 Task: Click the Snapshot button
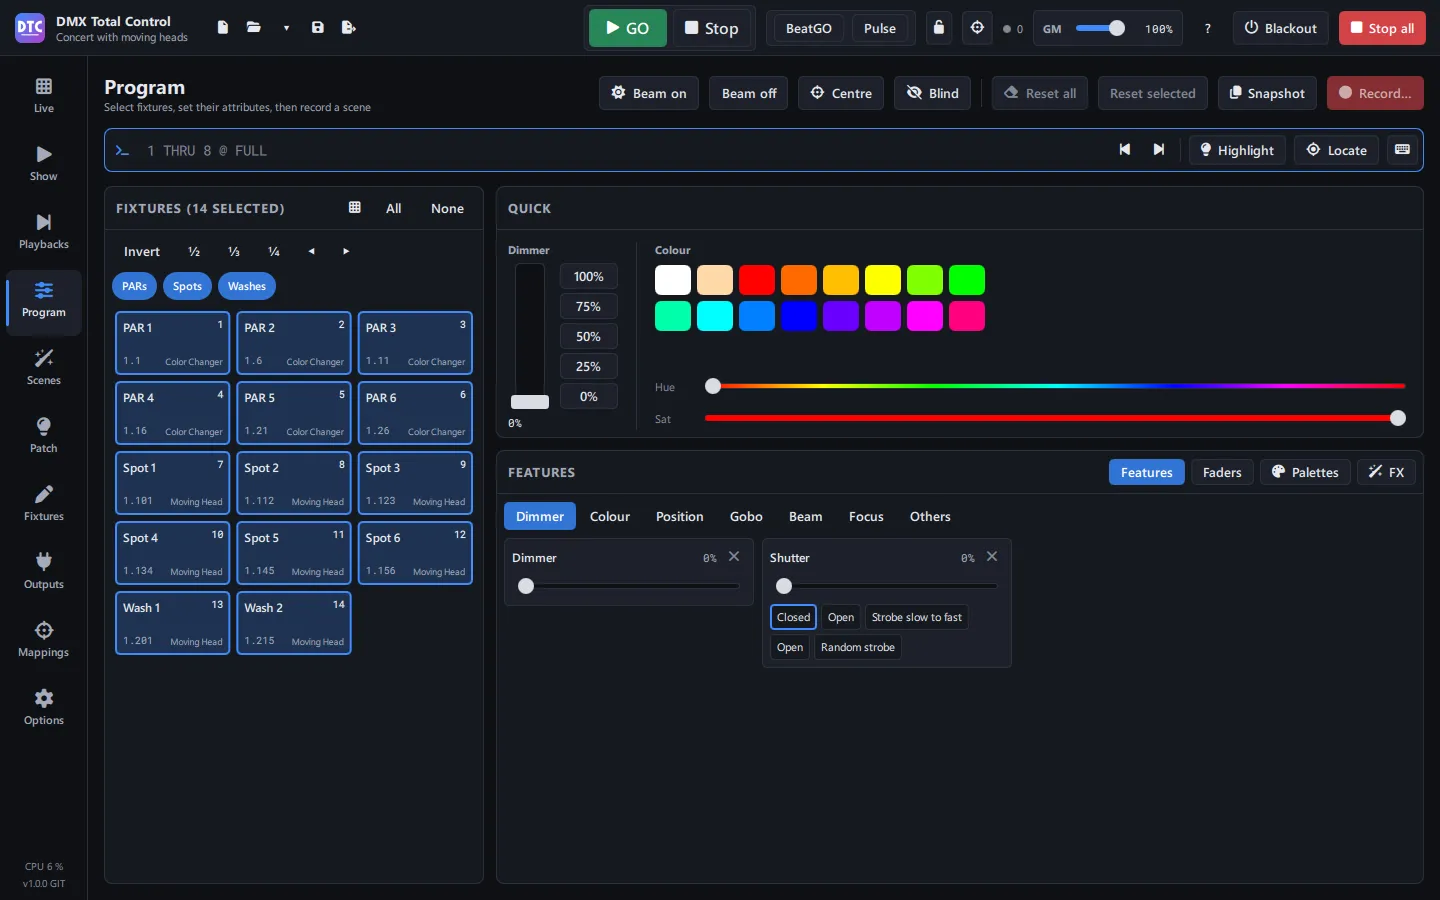click(1267, 93)
